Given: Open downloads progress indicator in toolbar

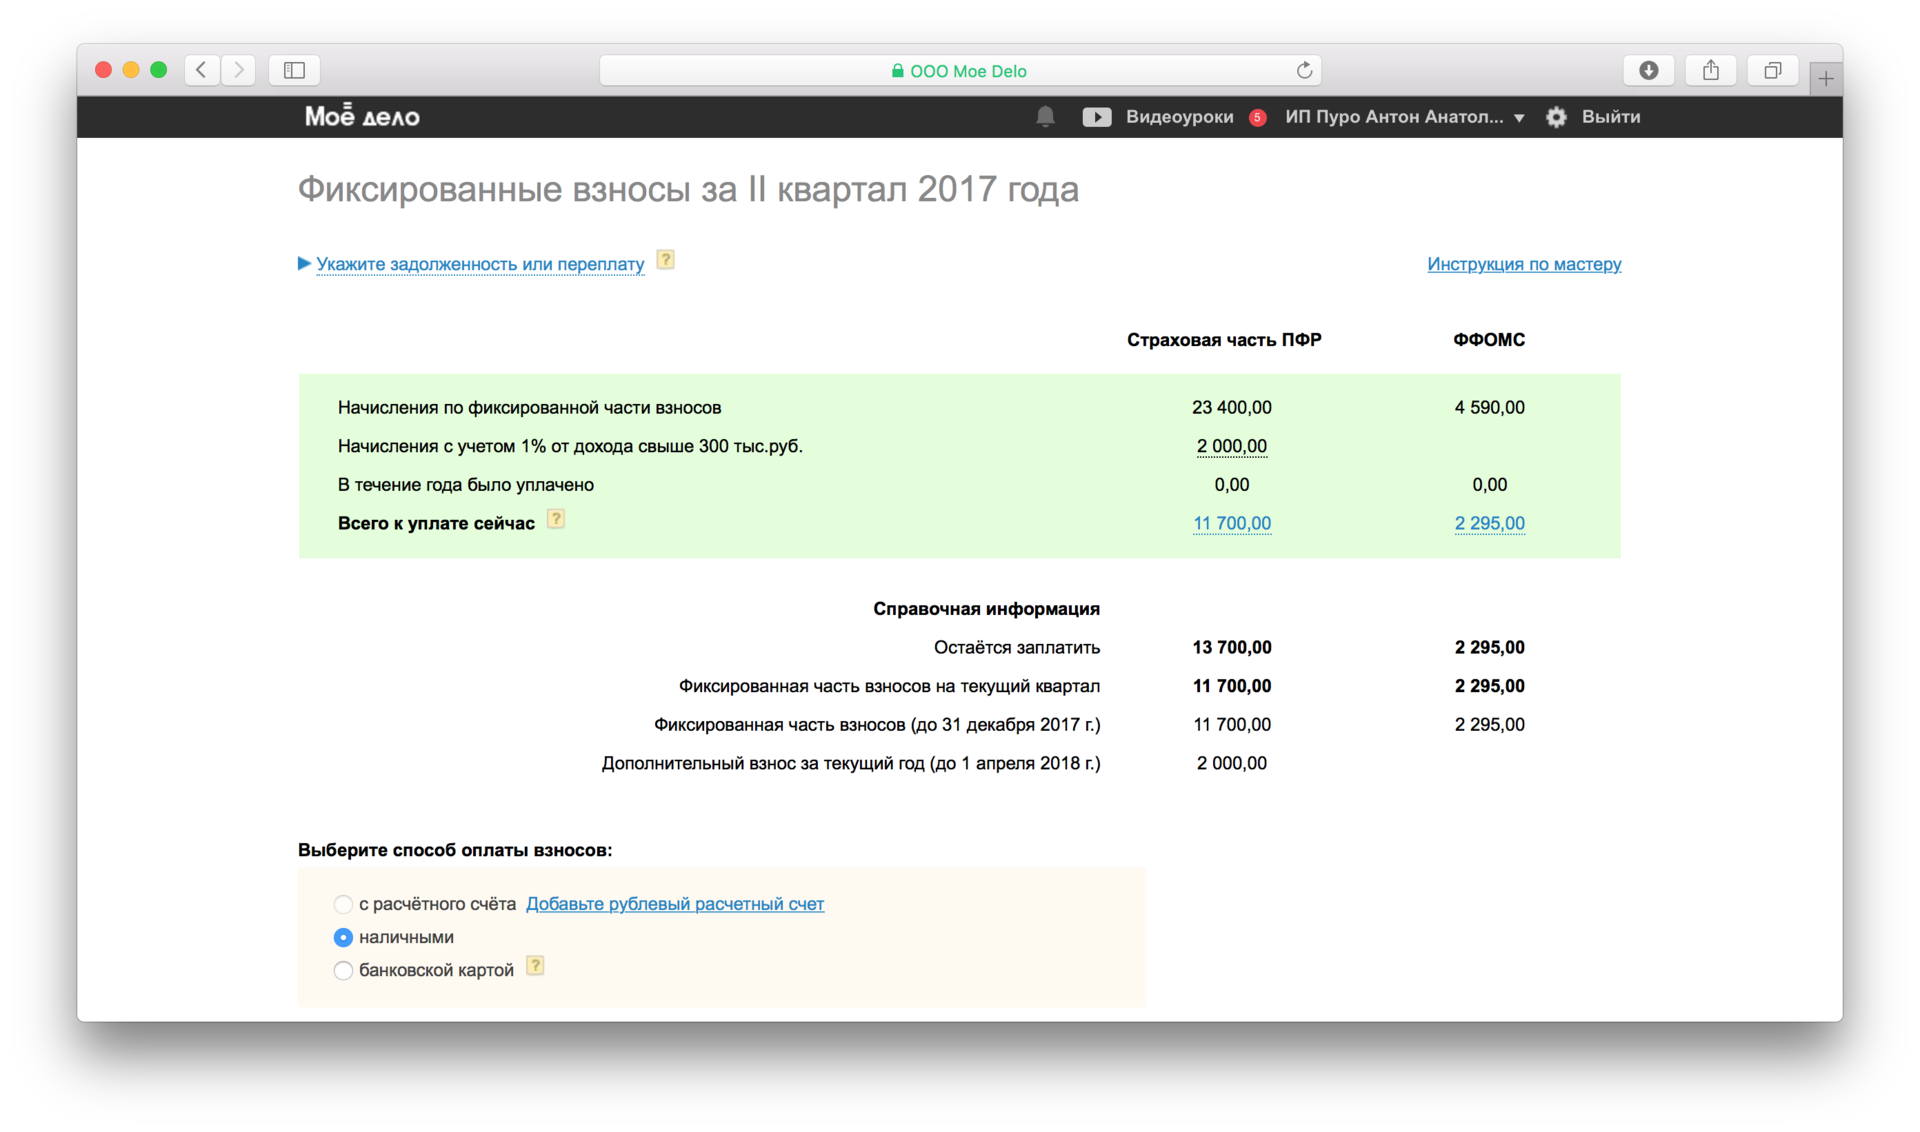Looking at the screenshot, I should (x=1649, y=70).
